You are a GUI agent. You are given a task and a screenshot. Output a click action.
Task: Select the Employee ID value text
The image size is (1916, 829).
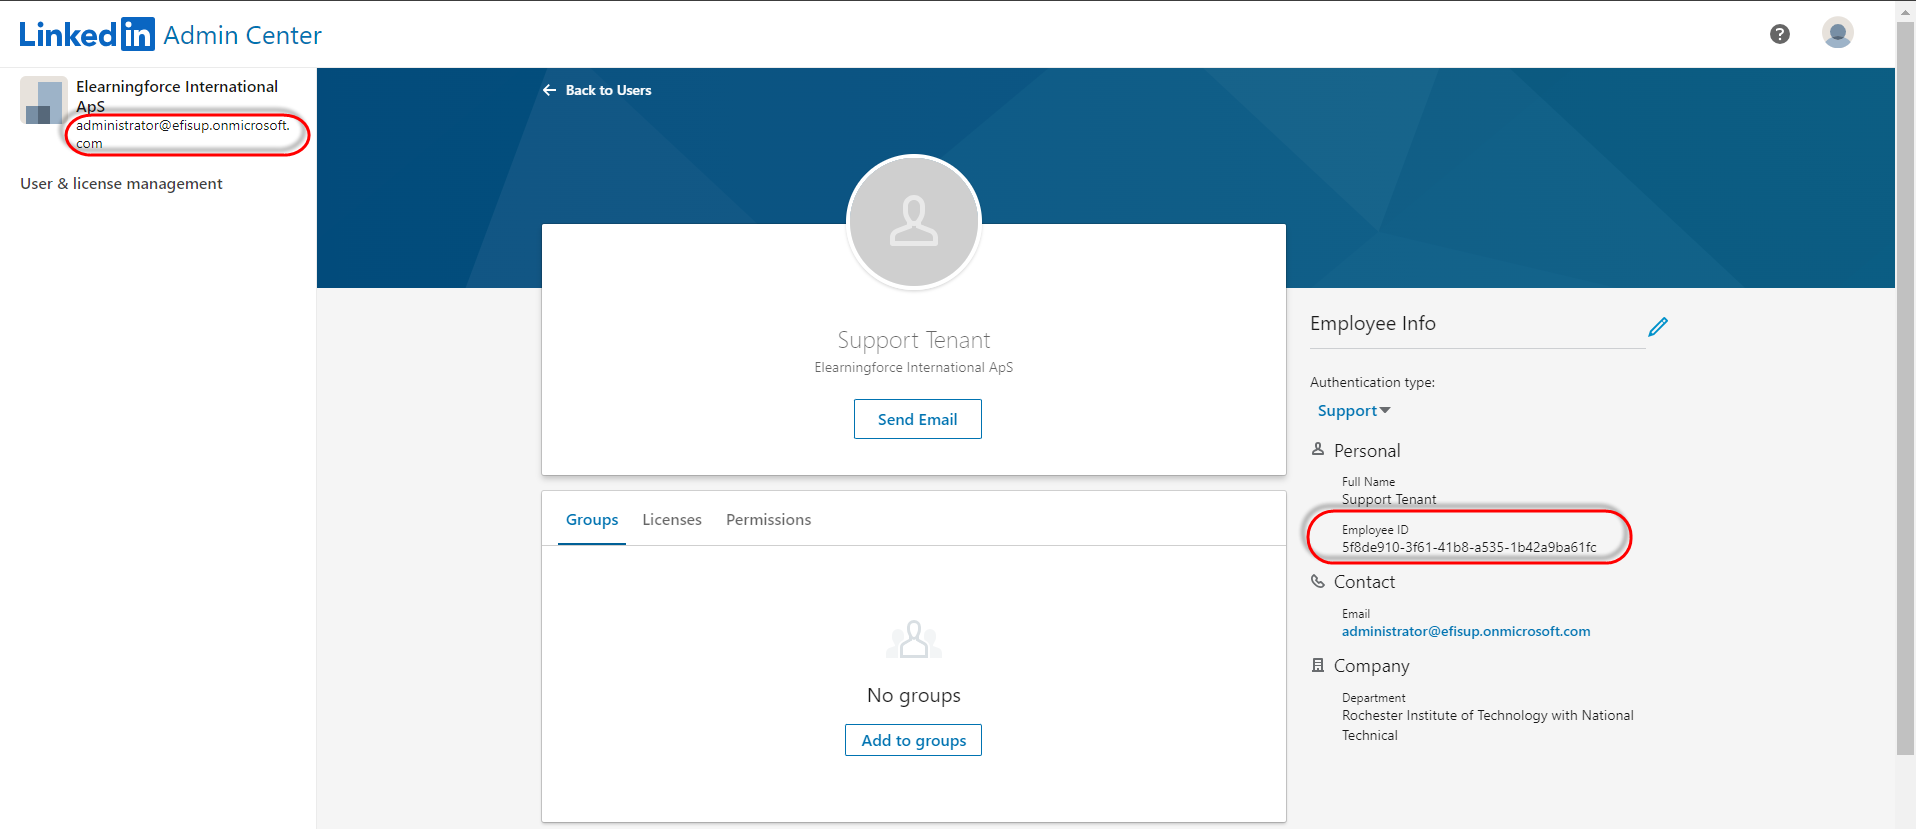click(1469, 547)
